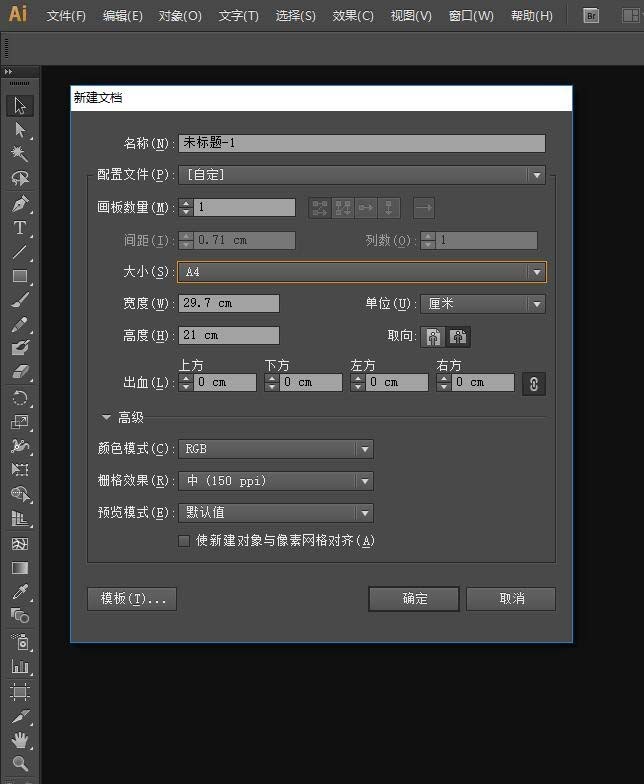This screenshot has height=784, width=644.
Task: Activate the Zoom tool
Action: 20,764
